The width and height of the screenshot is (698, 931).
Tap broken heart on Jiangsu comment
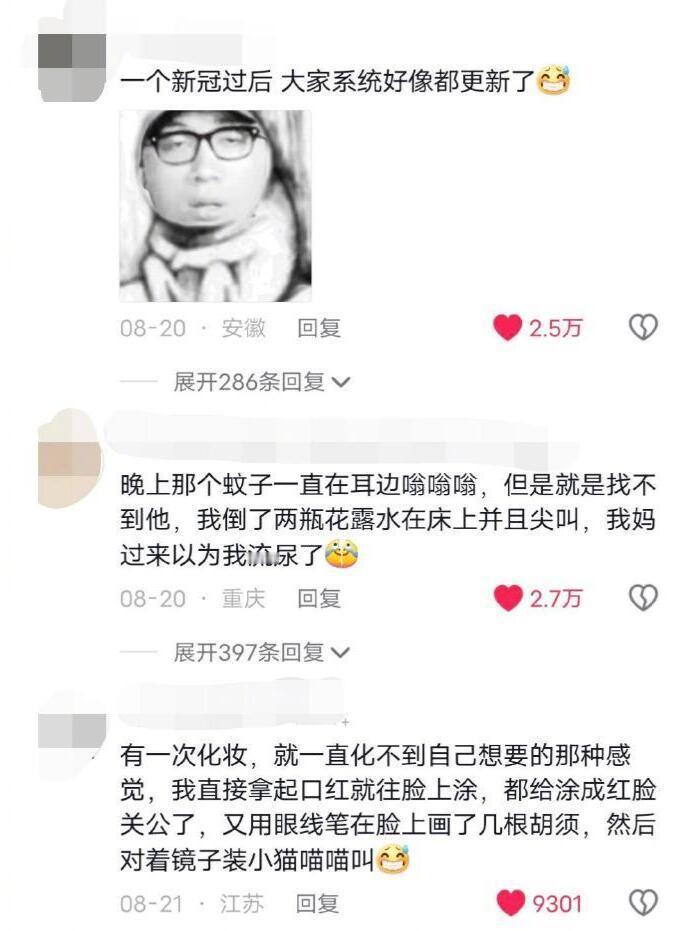(643, 902)
